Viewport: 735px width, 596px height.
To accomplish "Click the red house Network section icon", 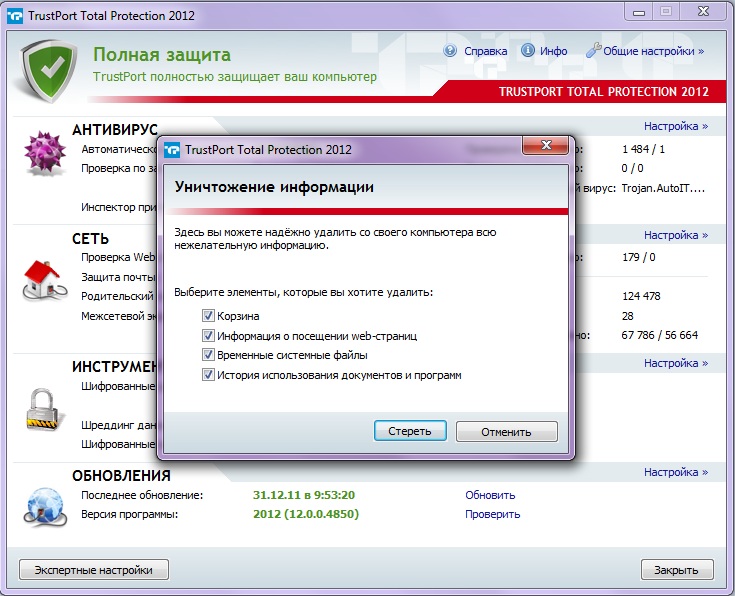I will (x=45, y=281).
